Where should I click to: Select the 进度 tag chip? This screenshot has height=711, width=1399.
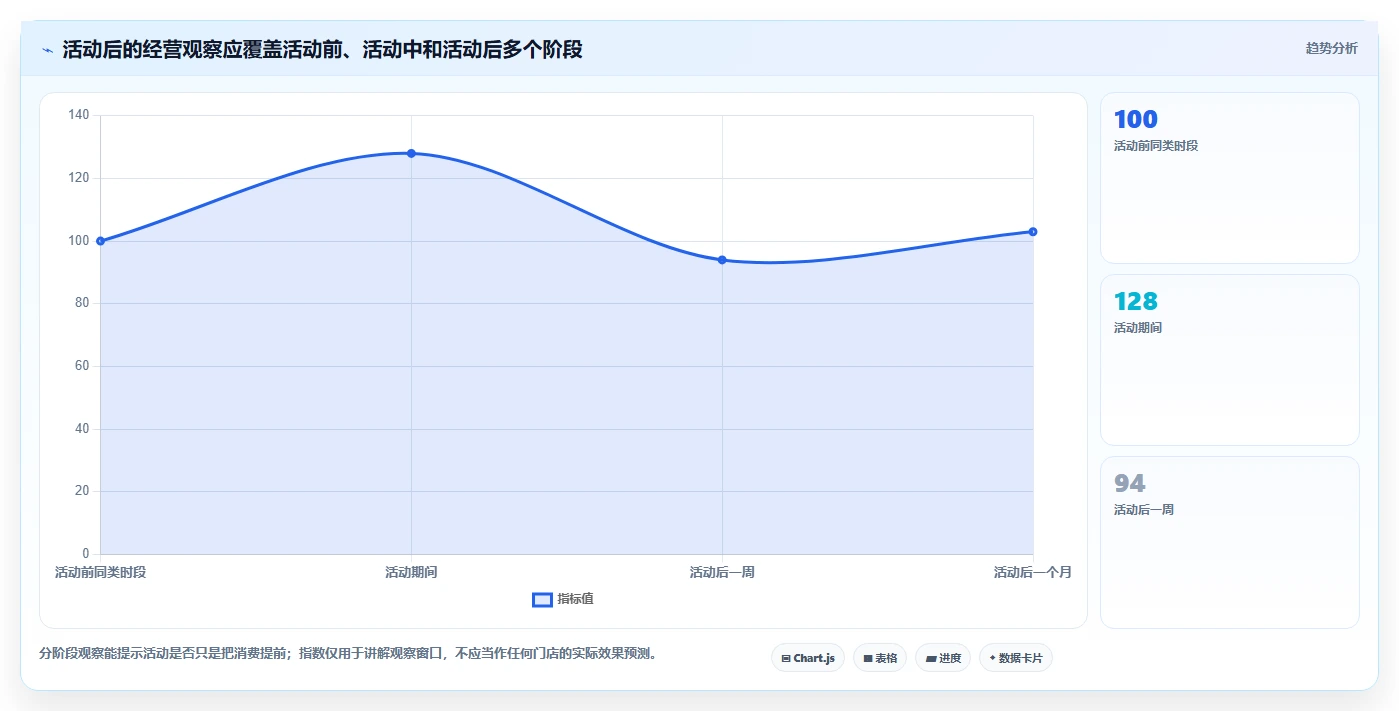(x=943, y=658)
